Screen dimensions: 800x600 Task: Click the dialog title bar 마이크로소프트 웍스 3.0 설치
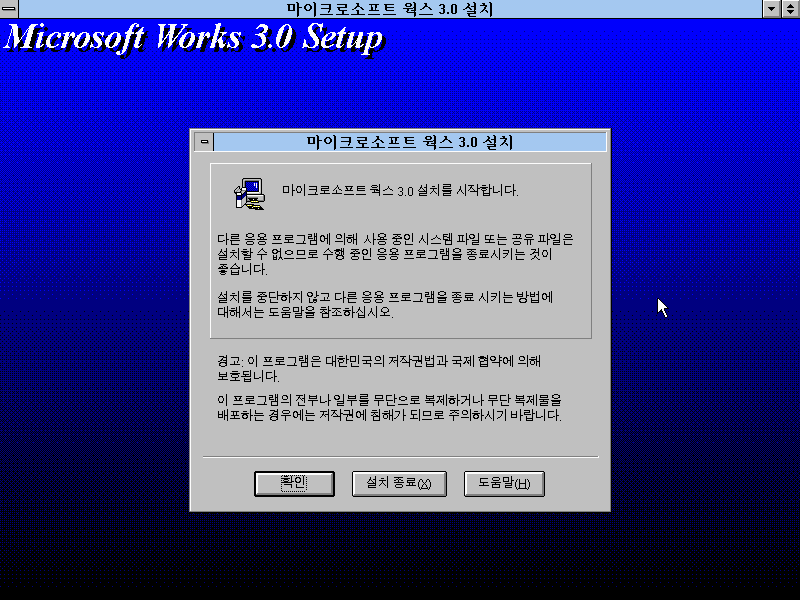(410, 142)
